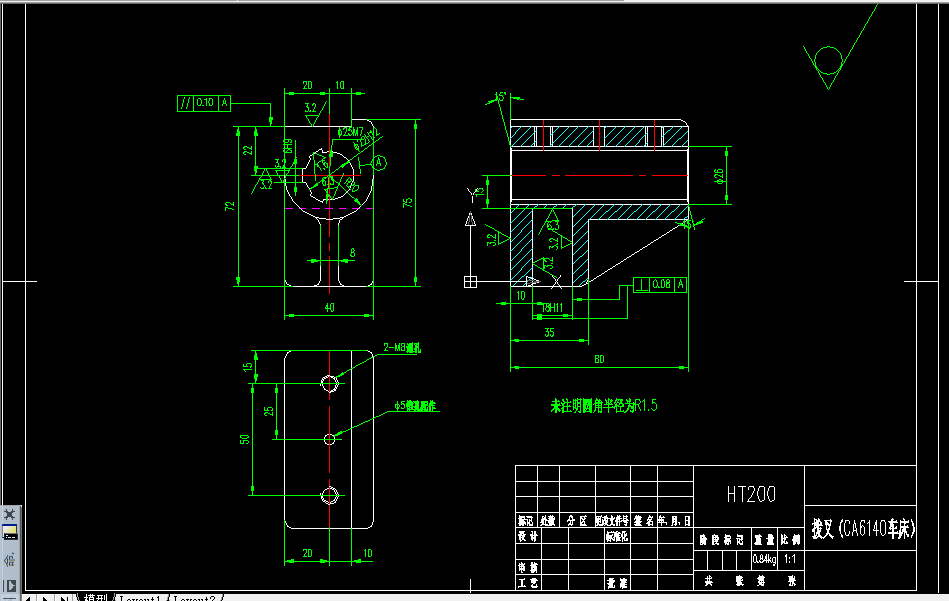Viewport: 949px width, 601px height.
Task: Close the floating command palette with the X icon
Action: coord(10,514)
